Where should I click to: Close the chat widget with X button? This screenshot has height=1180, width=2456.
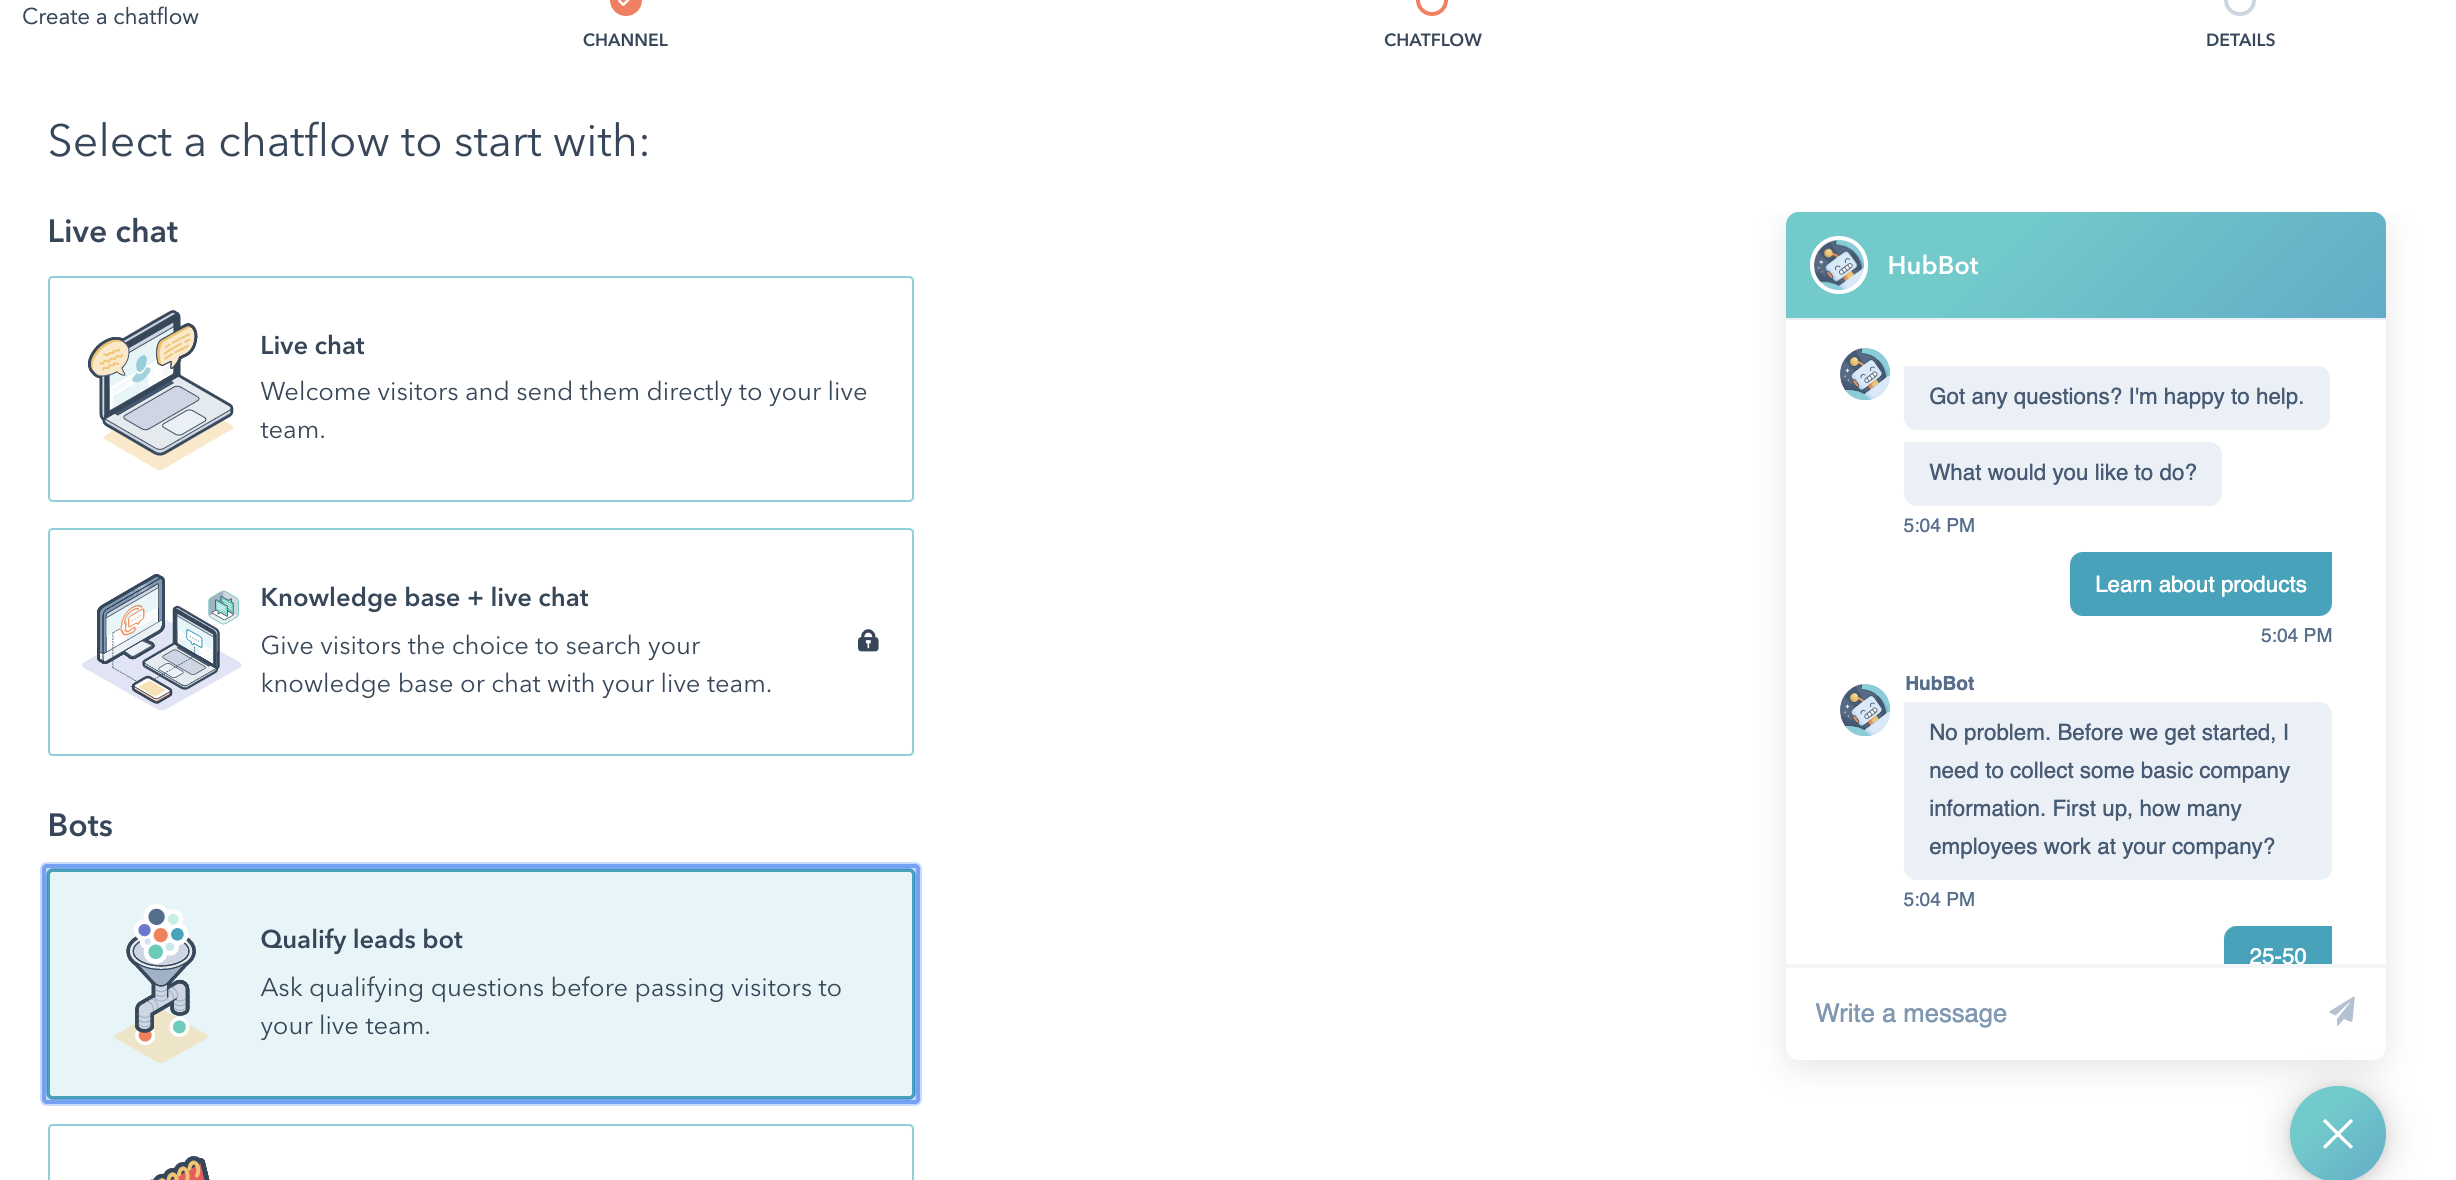click(x=2338, y=1134)
